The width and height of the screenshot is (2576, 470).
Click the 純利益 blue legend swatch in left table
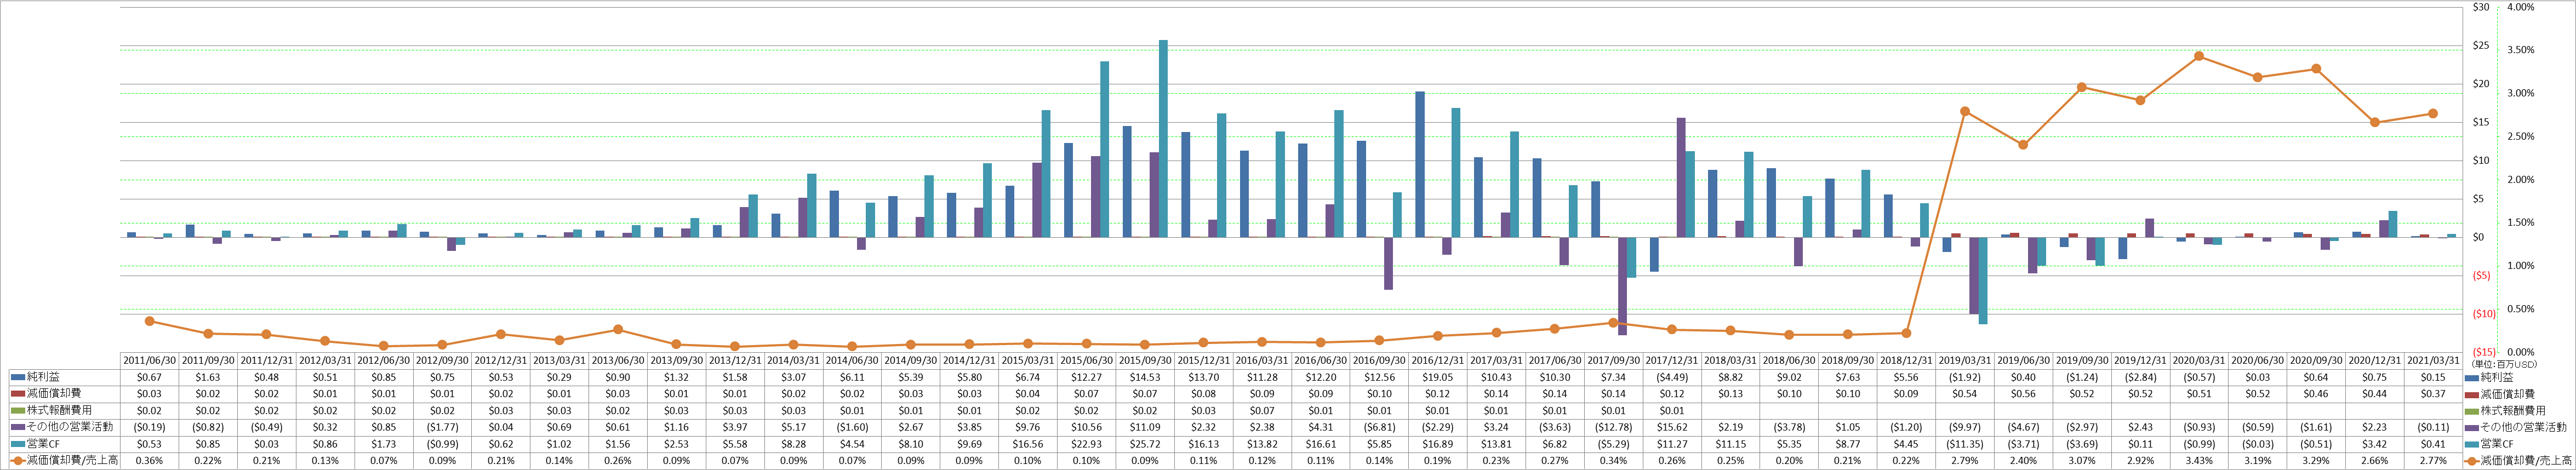click(17, 377)
